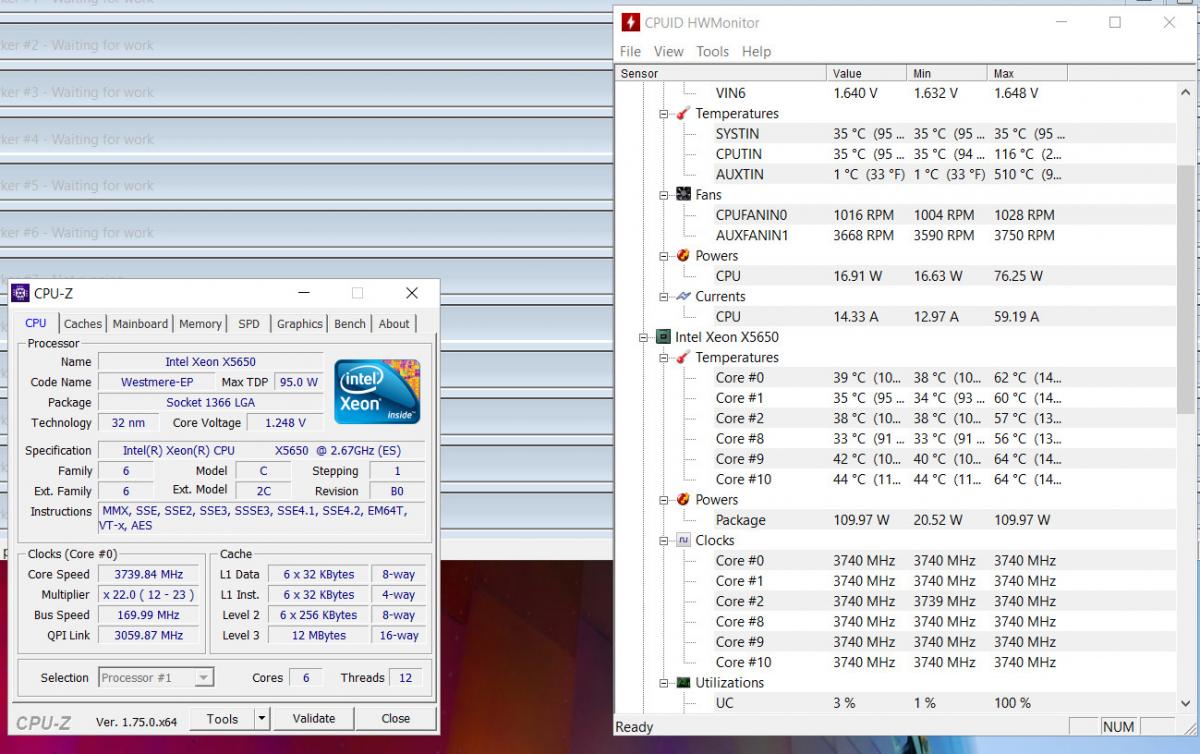Click the Close button in CPU-Z
Screen dimensions: 1200x754
(396, 718)
